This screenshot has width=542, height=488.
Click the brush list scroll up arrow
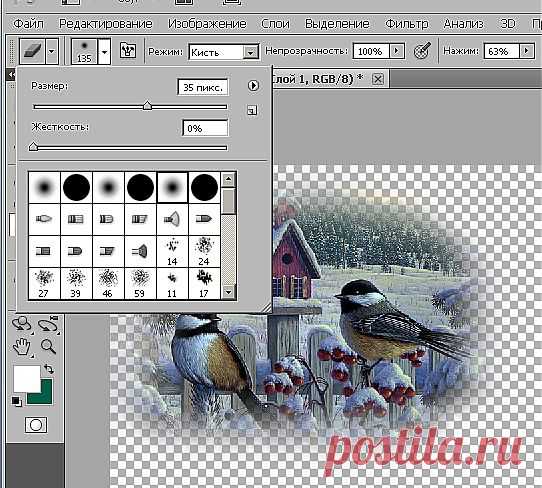(x=228, y=179)
